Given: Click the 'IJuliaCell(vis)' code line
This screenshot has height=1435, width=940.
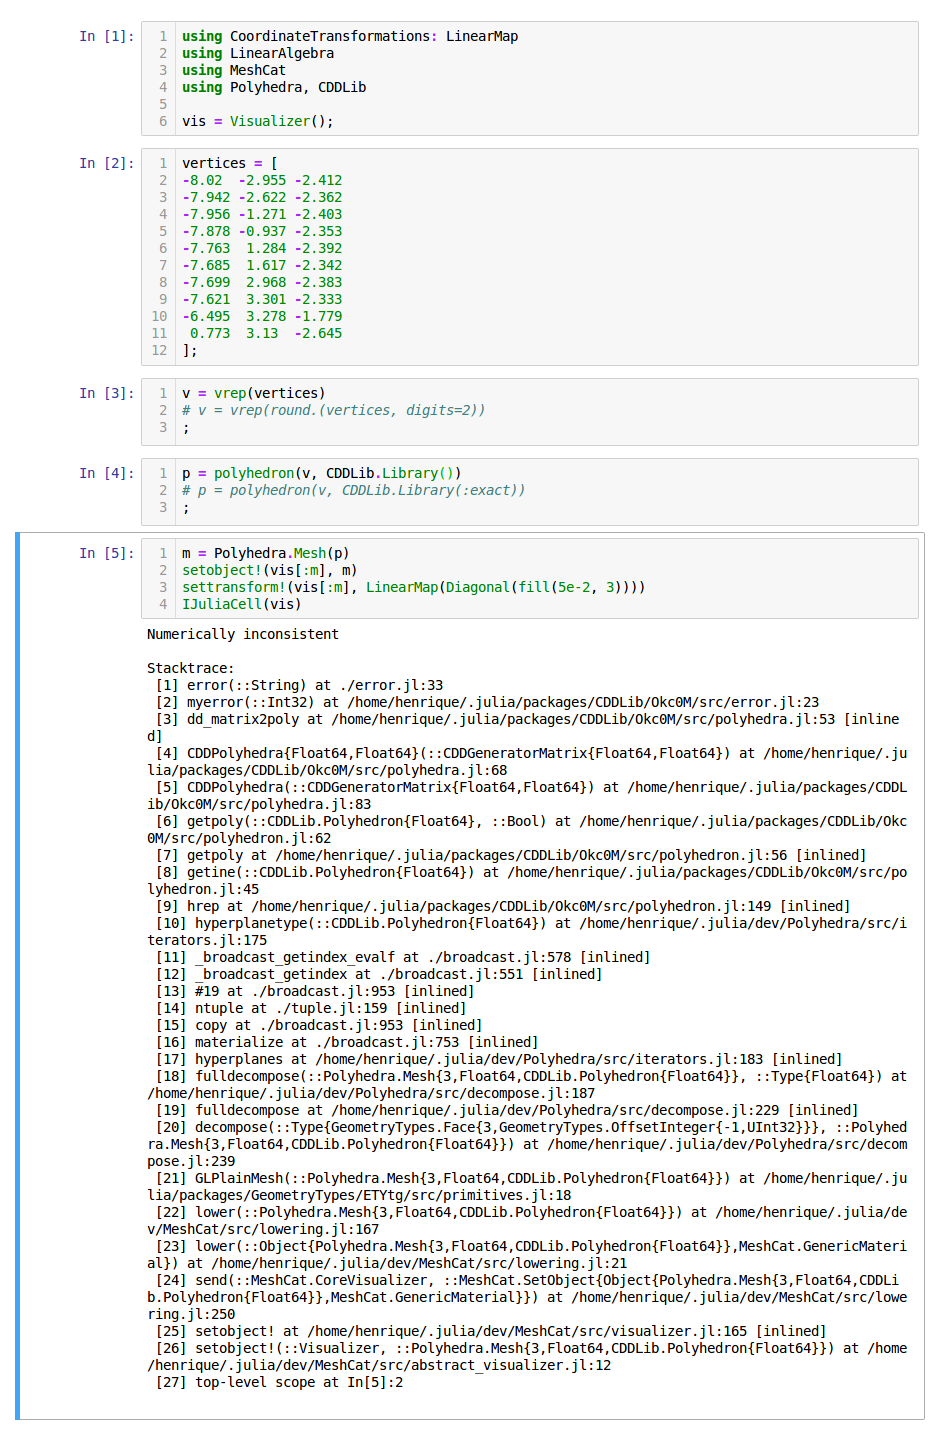Looking at the screenshot, I should coord(242,604).
